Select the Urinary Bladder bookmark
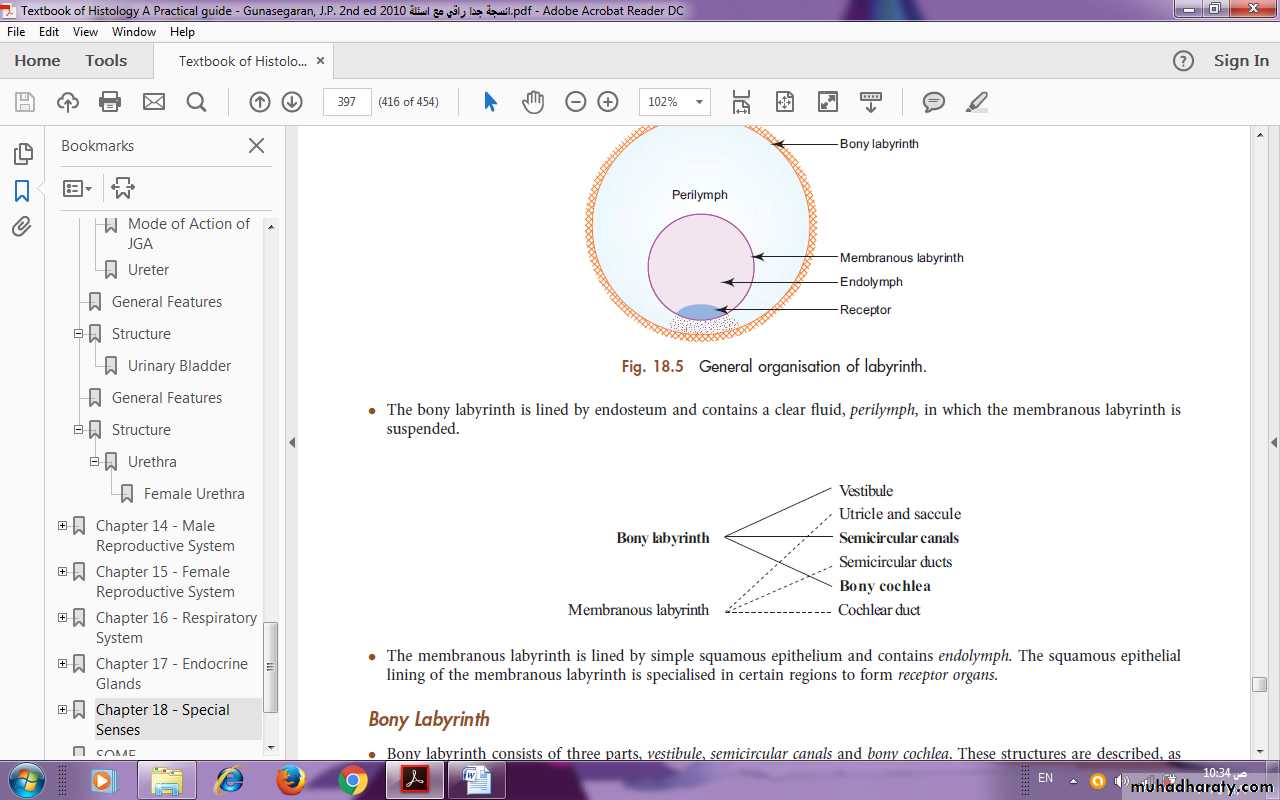This screenshot has width=1280, height=800. tap(179, 366)
